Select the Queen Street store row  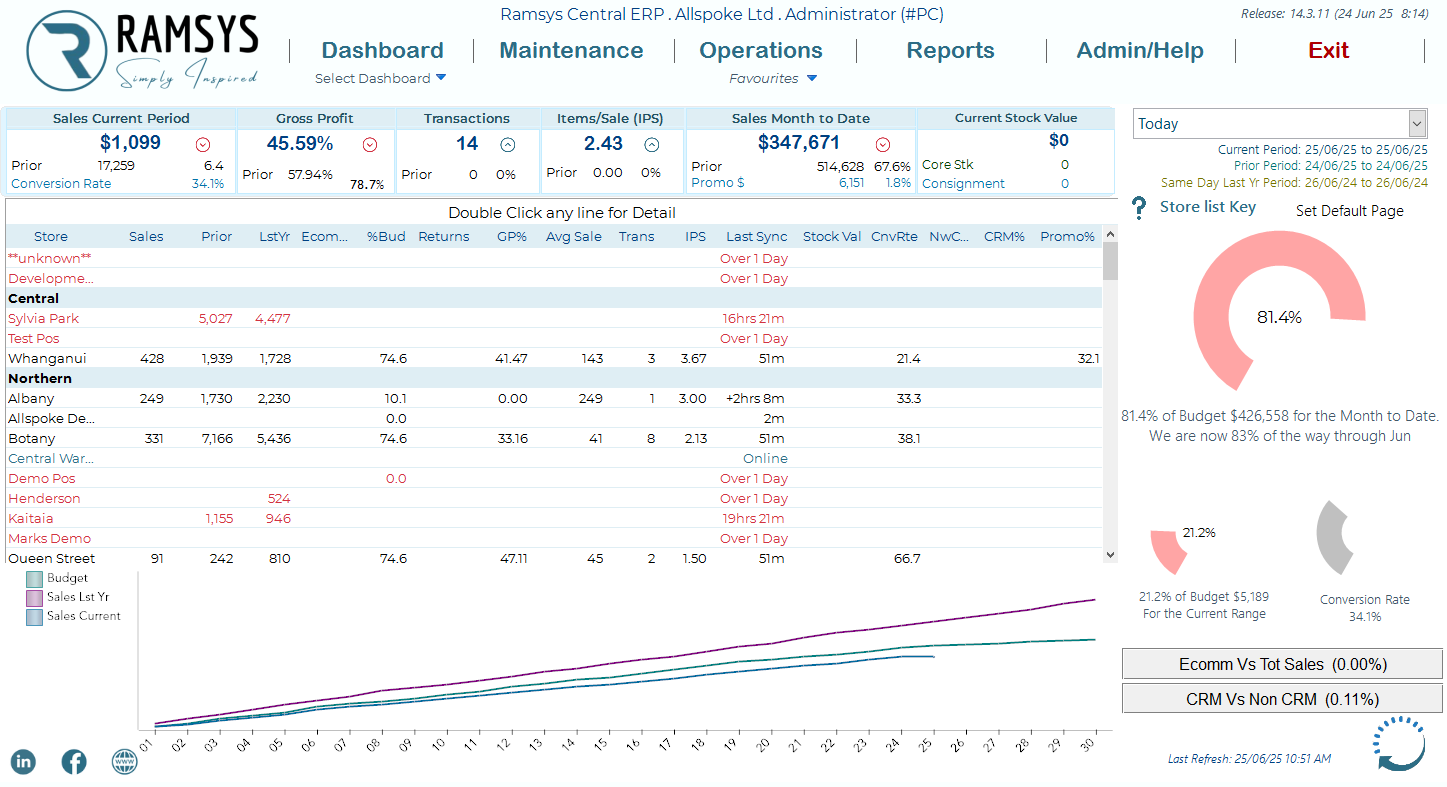[x=554, y=558]
